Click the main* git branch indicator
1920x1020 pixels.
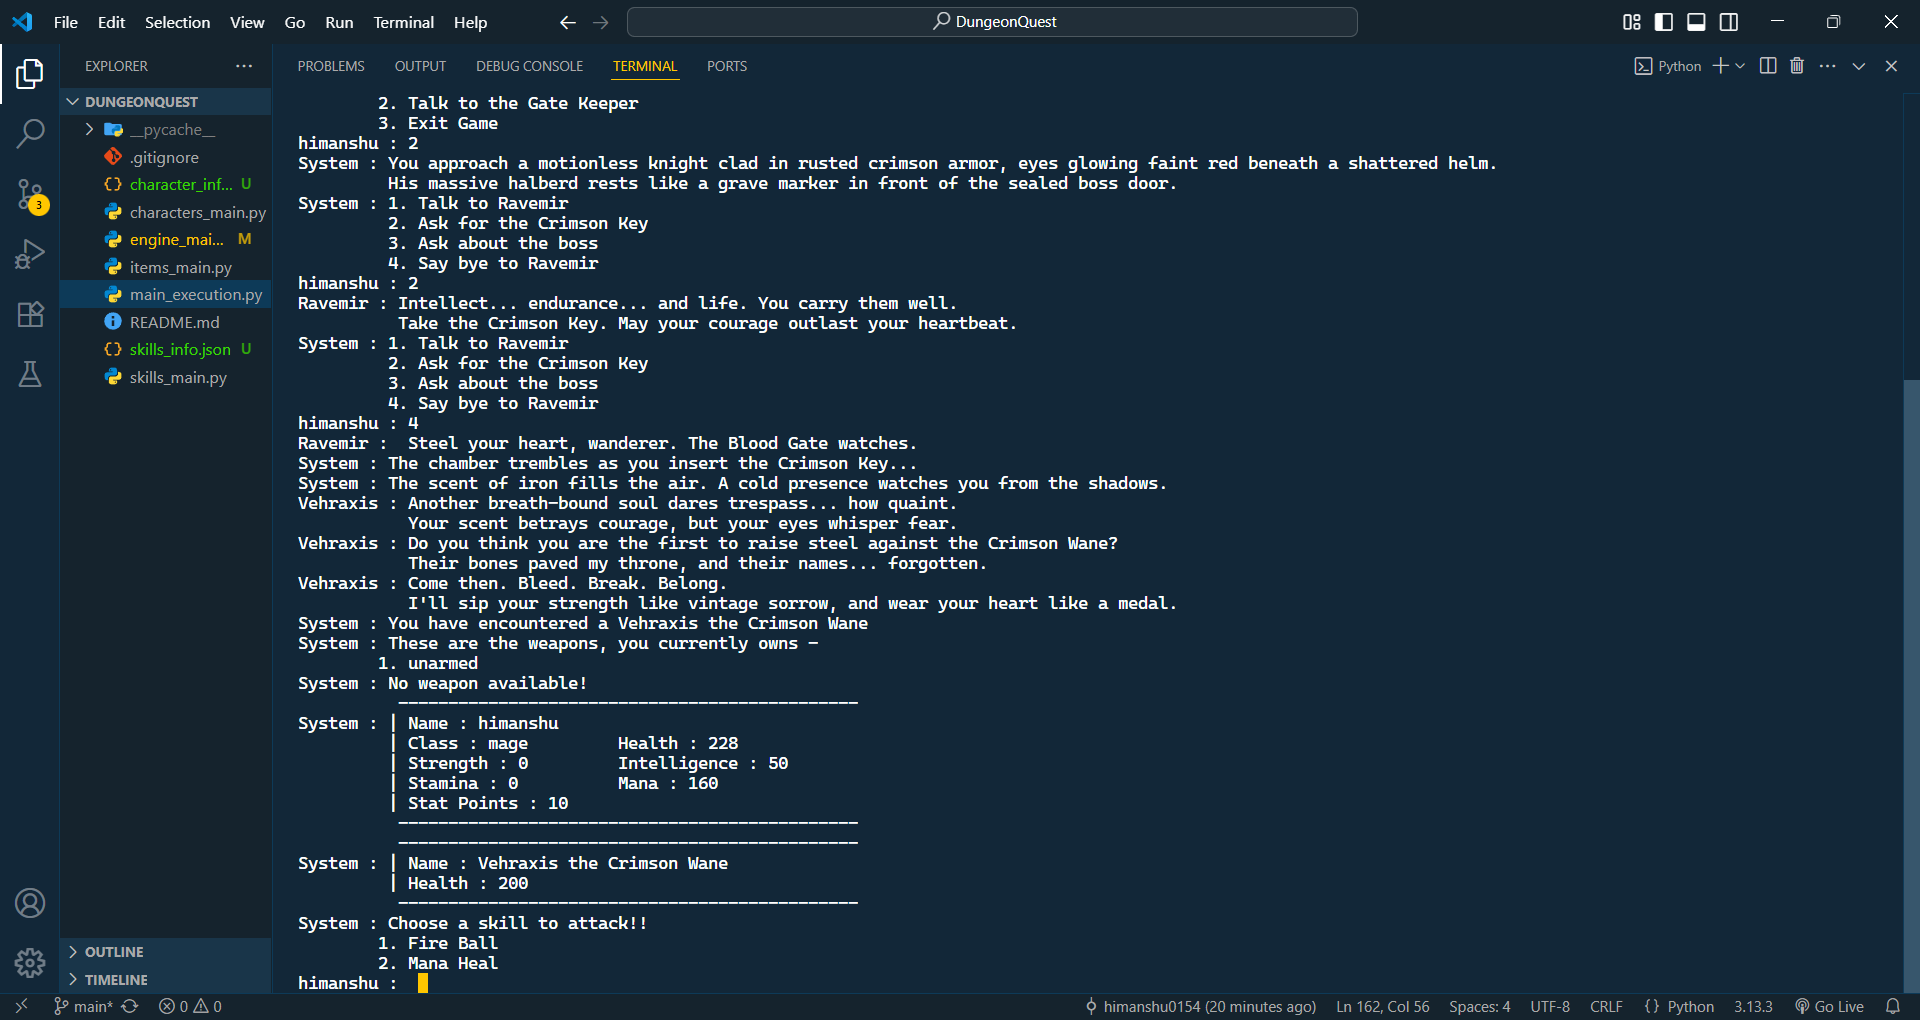click(x=83, y=1006)
